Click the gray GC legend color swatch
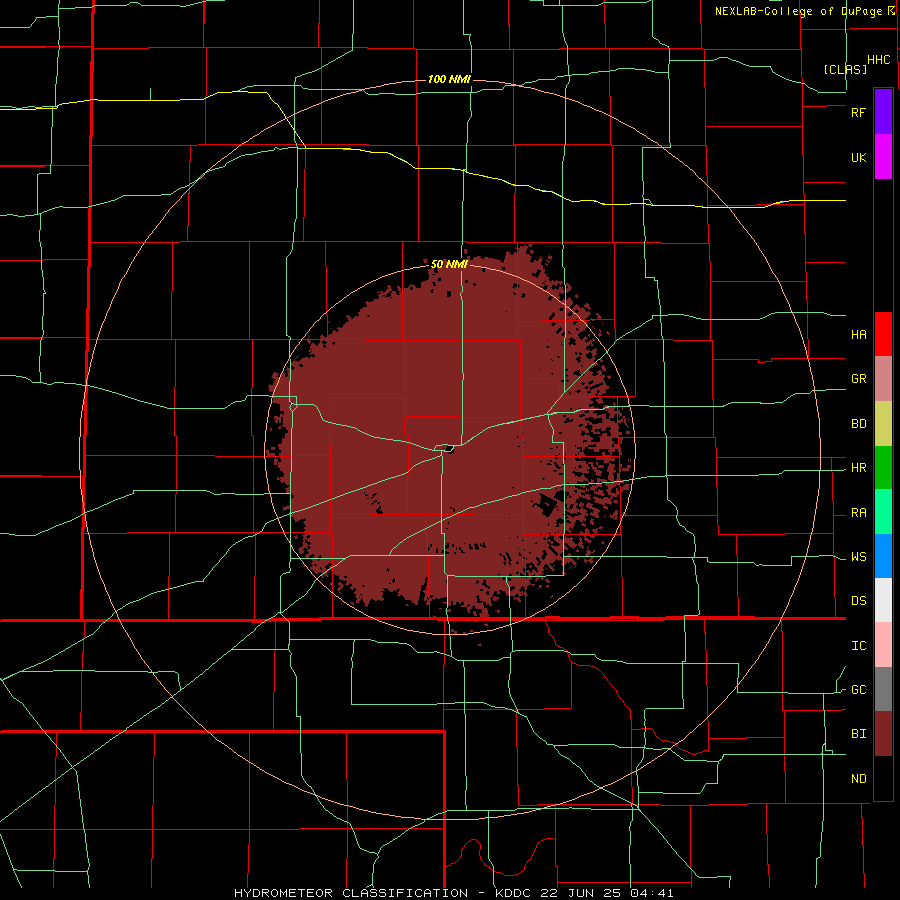Screen dimensions: 900x900 click(883, 689)
